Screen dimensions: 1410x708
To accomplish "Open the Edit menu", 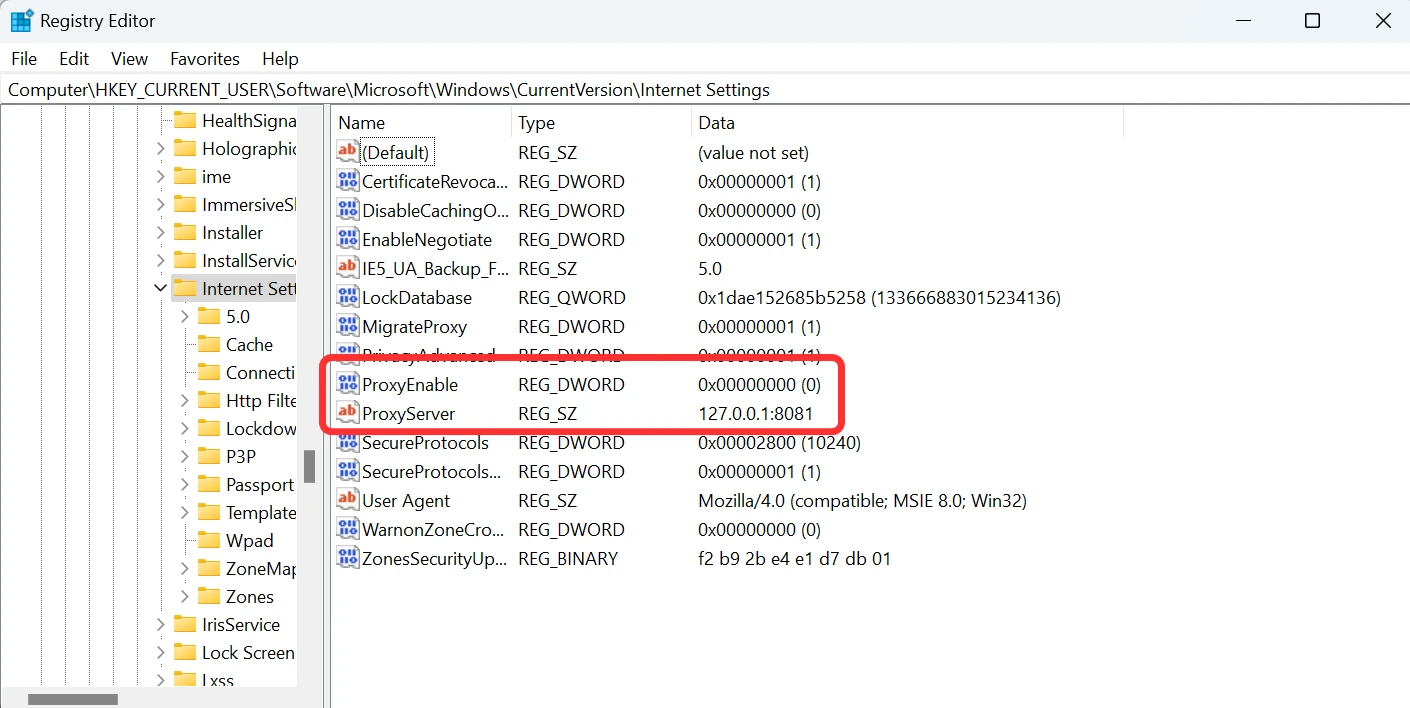I will pyautogui.click(x=74, y=59).
